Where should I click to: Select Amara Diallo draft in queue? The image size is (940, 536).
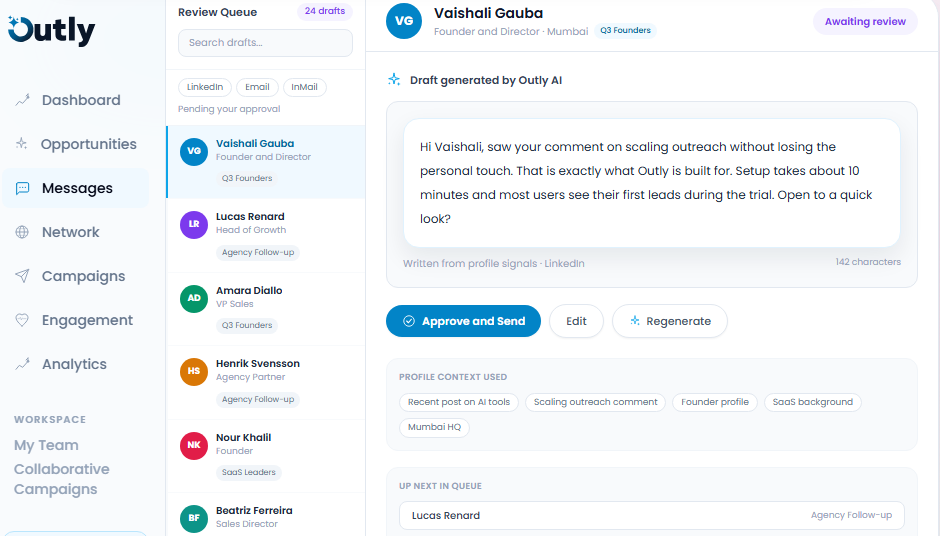[x=266, y=309]
